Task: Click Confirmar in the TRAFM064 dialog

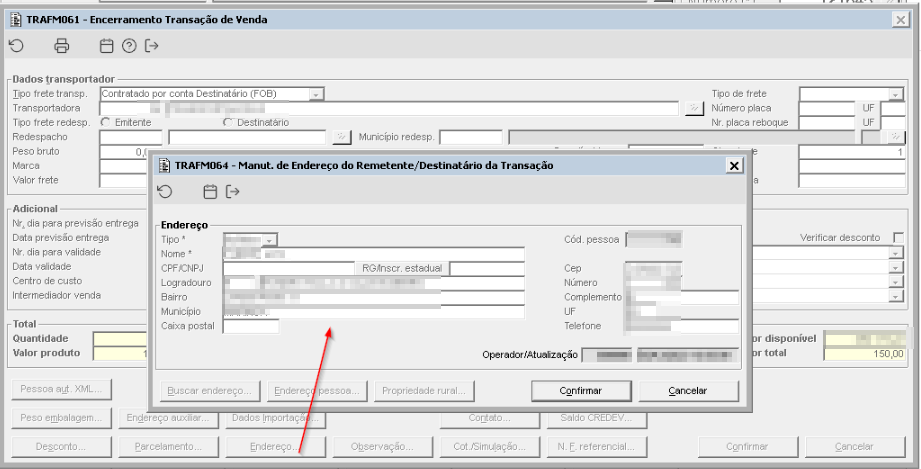Action: pos(581,391)
